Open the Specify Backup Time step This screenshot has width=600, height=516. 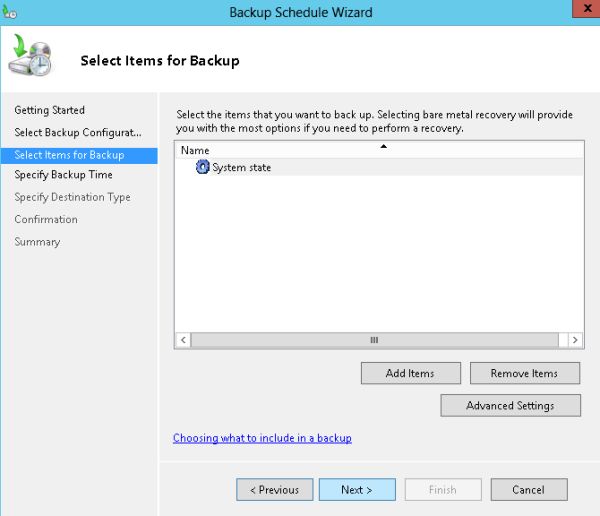64,175
